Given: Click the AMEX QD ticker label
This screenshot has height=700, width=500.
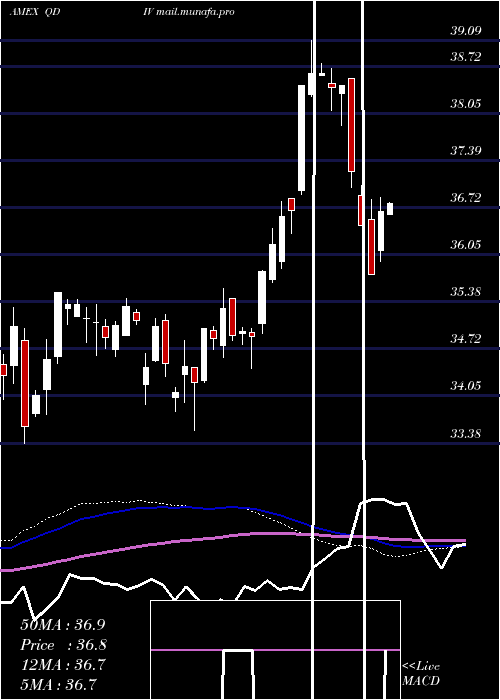Looking at the screenshot, I should (x=35, y=12).
